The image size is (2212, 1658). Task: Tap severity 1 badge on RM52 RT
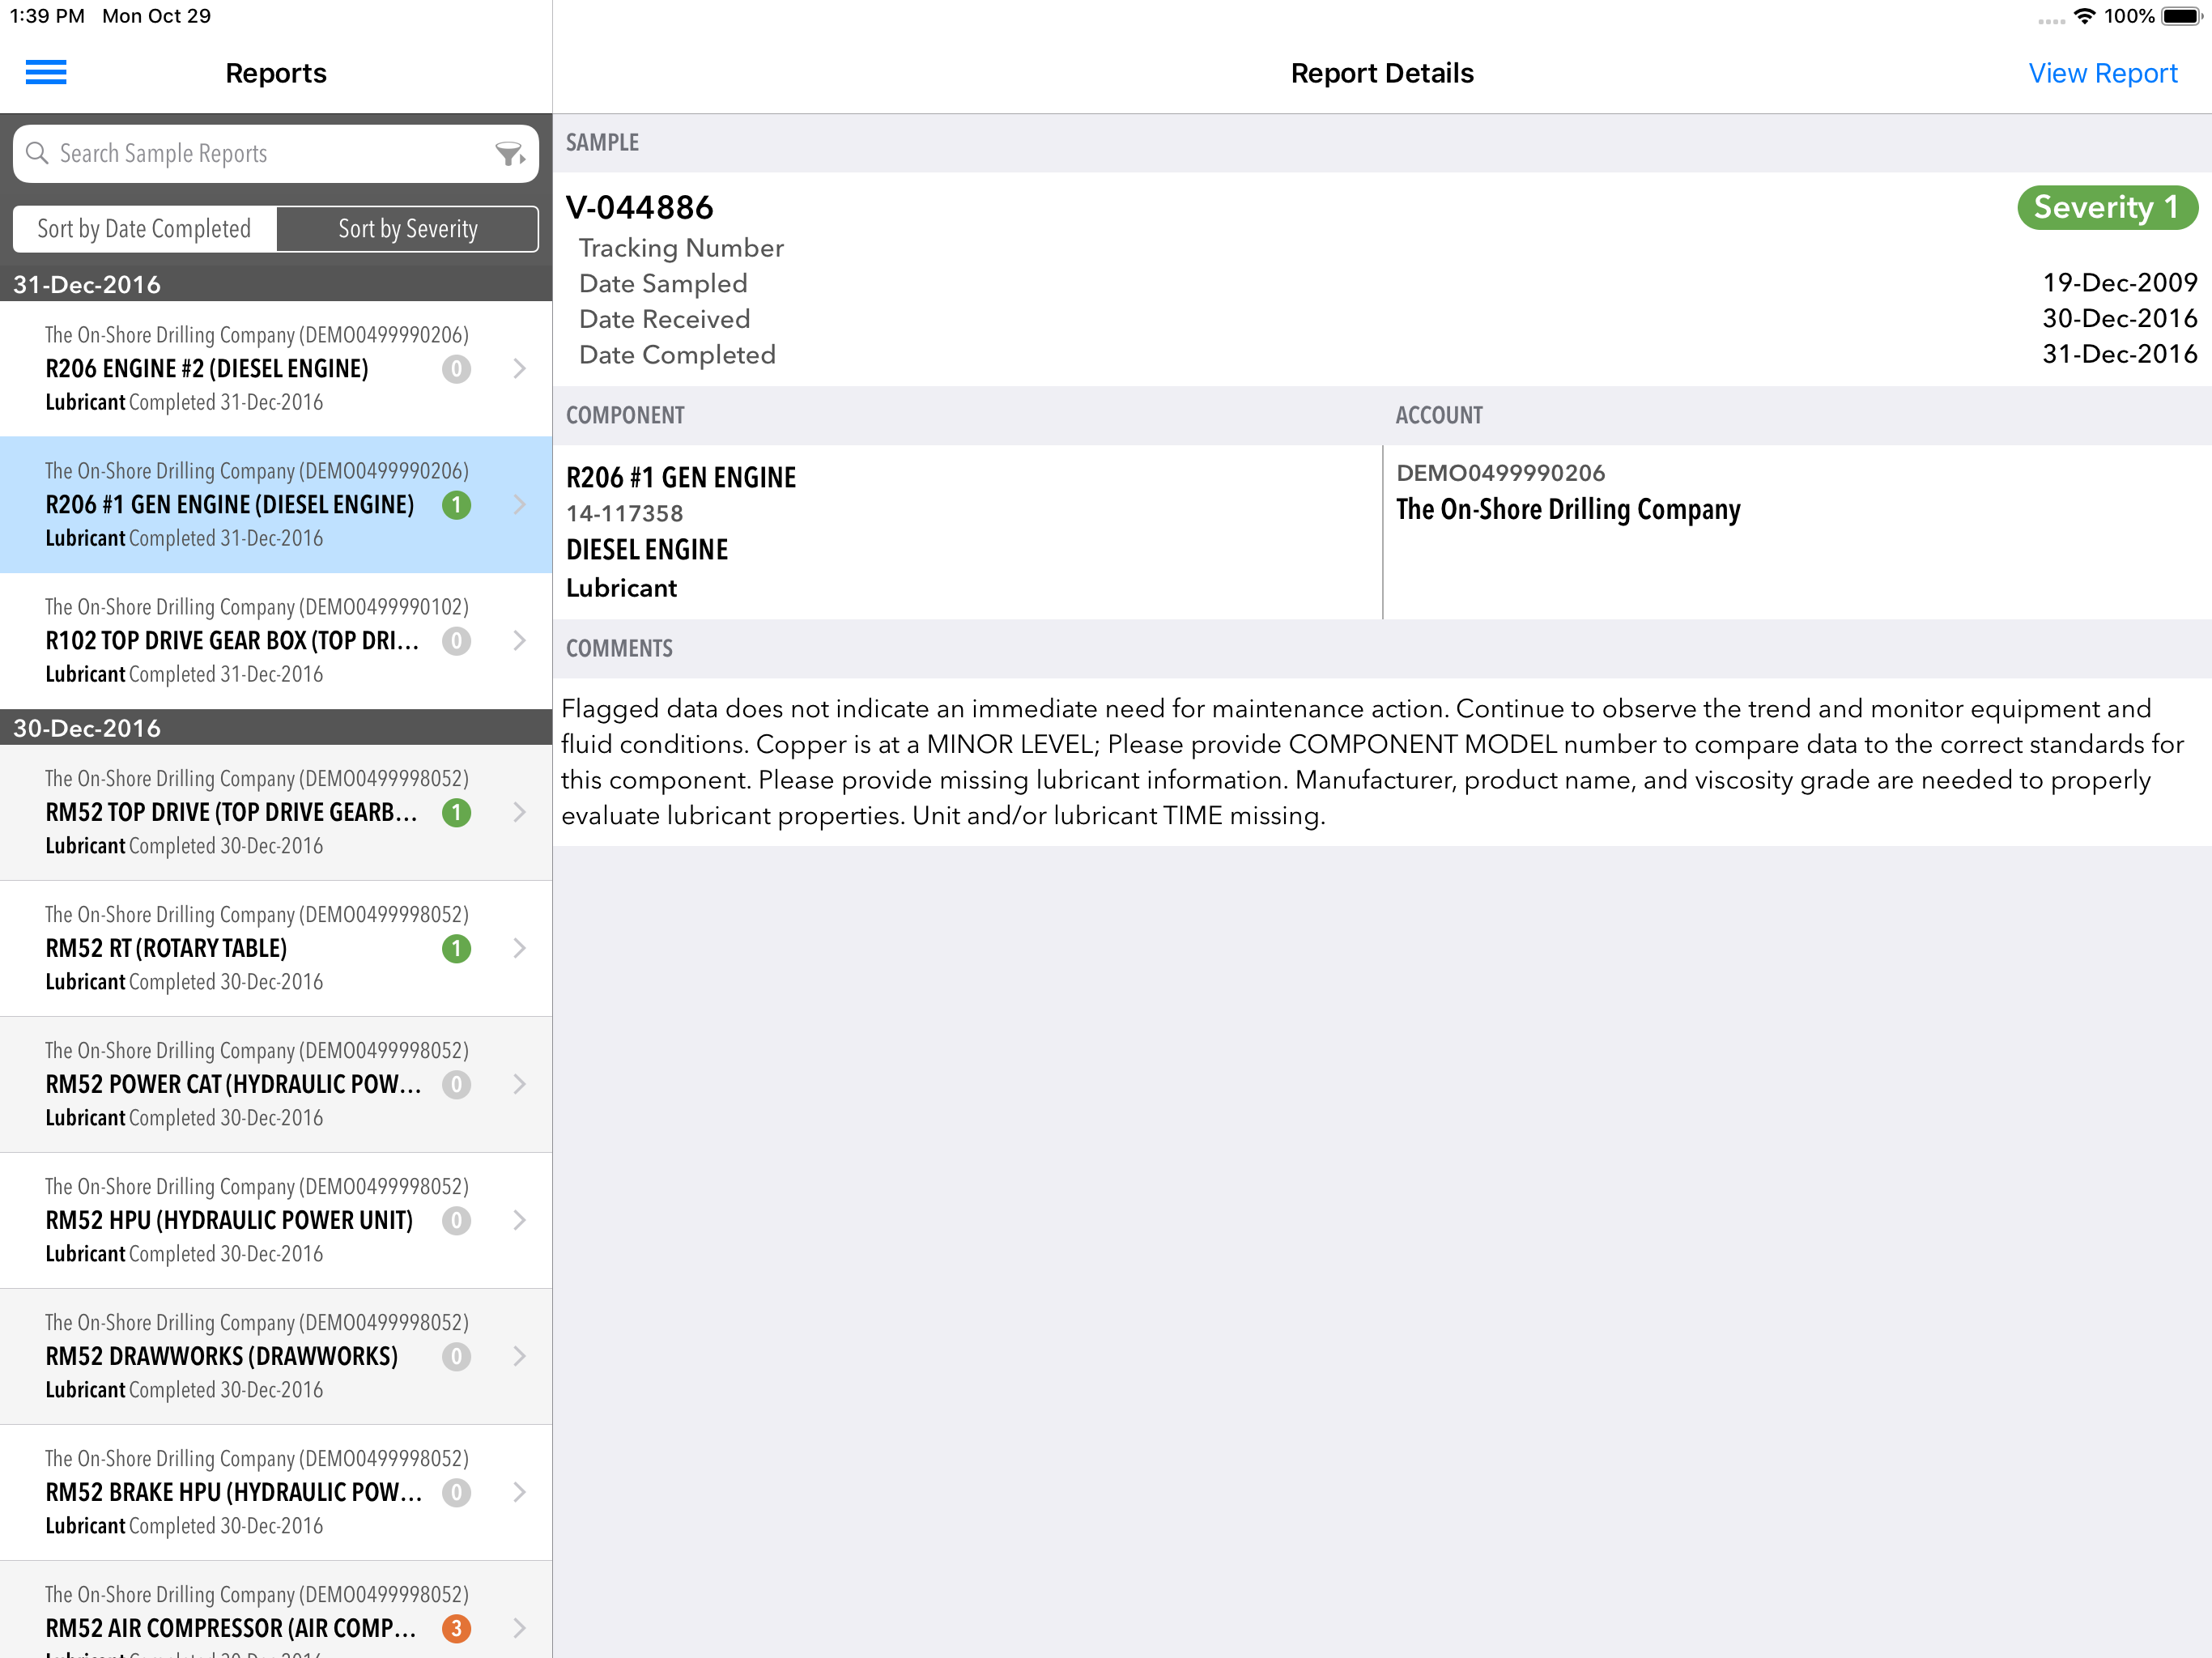point(456,948)
